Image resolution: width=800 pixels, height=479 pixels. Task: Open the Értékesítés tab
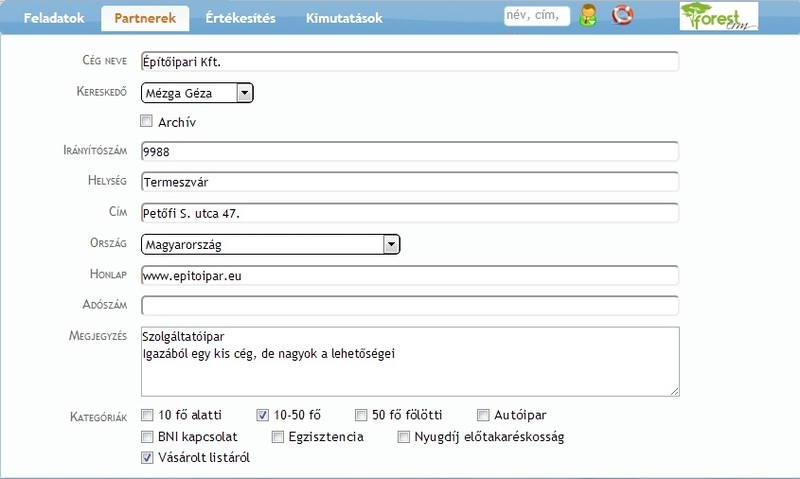click(x=240, y=18)
